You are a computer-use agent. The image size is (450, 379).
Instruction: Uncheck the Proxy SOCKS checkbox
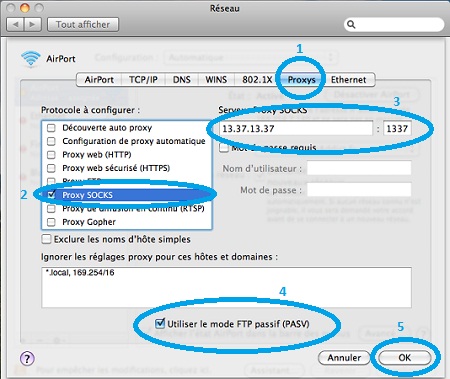51,195
